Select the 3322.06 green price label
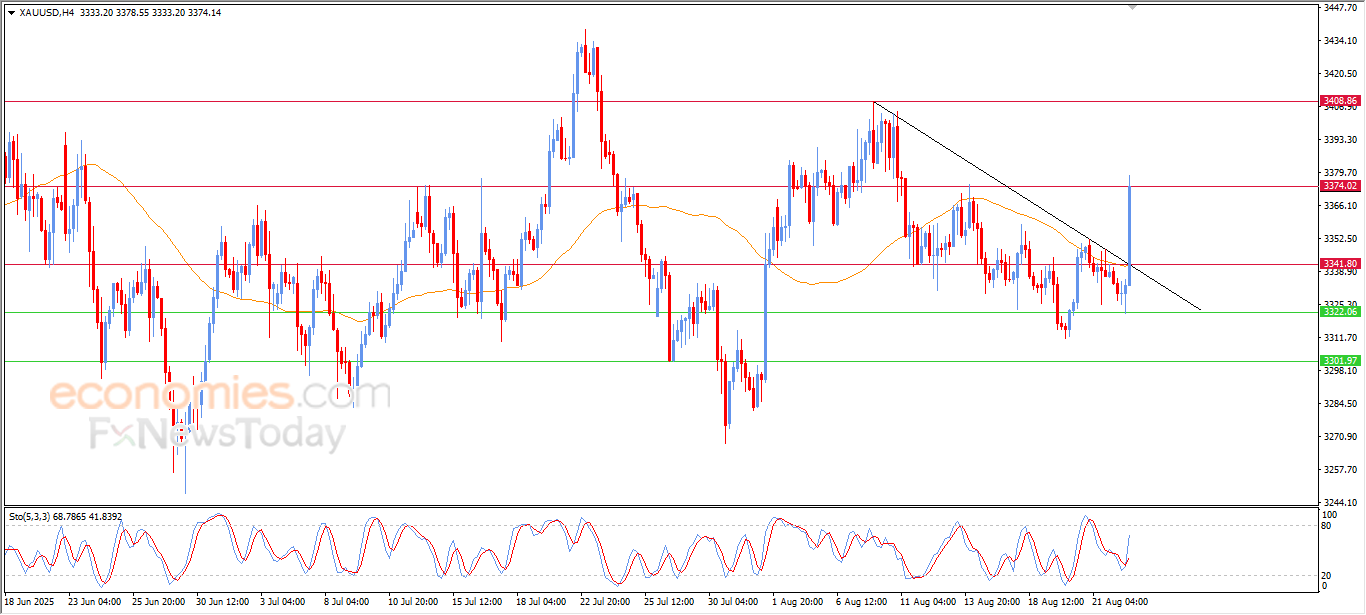 tap(1339, 312)
